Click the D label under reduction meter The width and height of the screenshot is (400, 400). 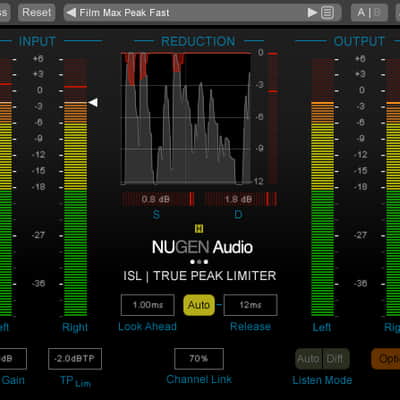click(x=238, y=214)
